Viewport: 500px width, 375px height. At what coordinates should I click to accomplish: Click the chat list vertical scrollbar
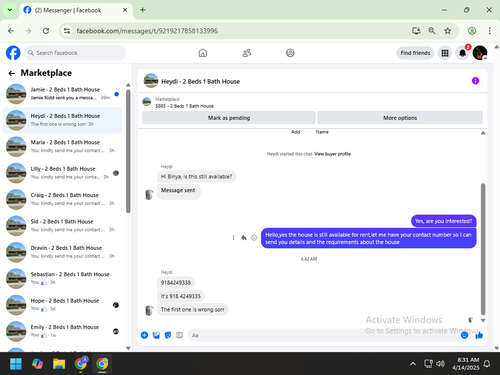tap(128, 152)
